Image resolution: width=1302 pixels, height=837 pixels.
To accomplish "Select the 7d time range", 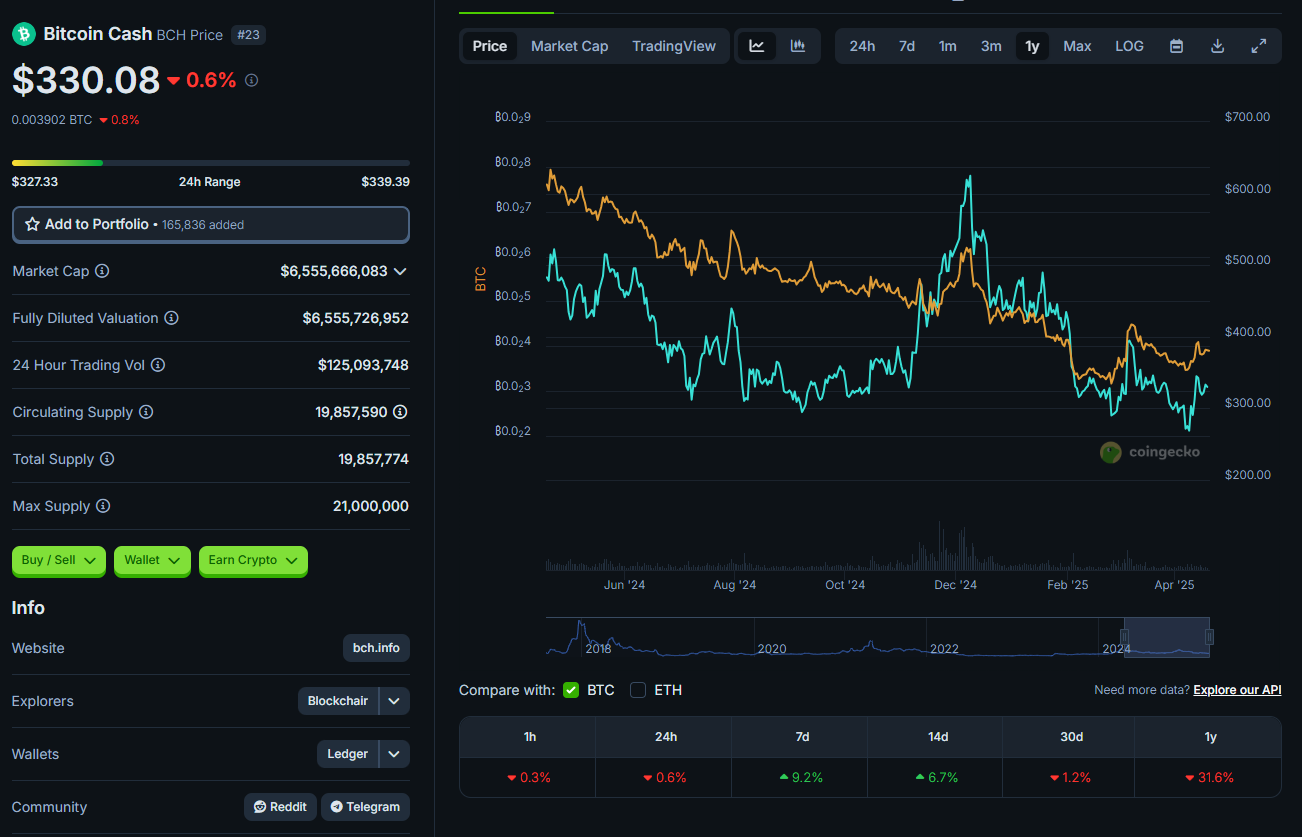I will coord(906,46).
